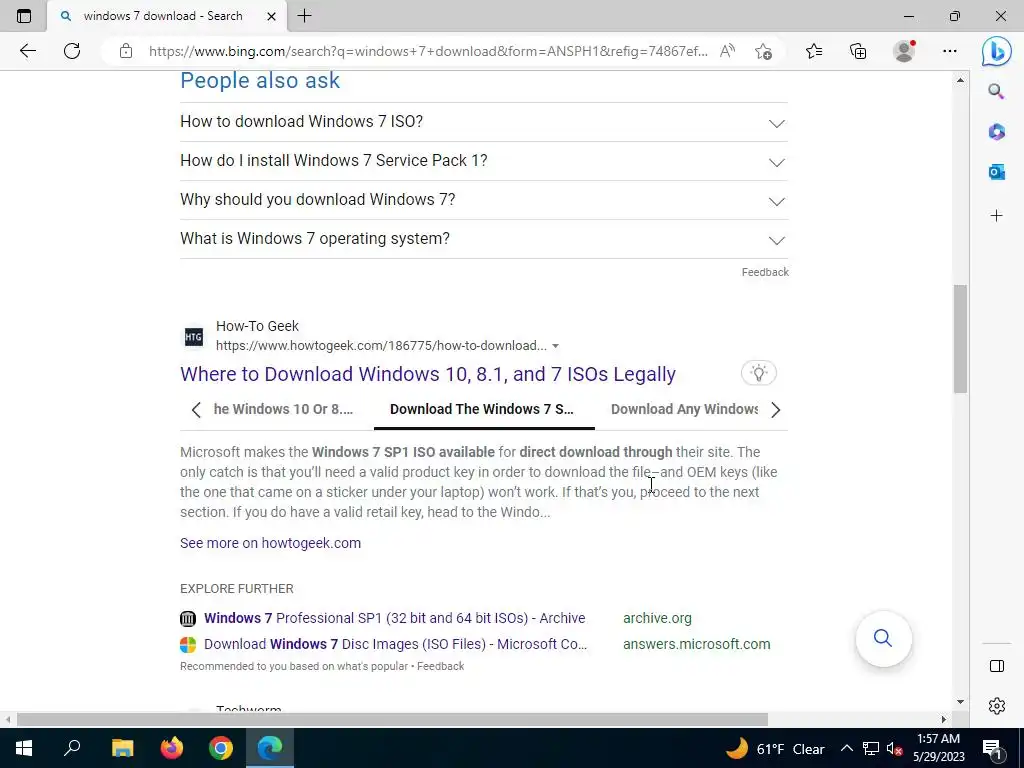1024x768 pixels.
Task: Open Bing chat sidebar button
Action: [996, 51]
